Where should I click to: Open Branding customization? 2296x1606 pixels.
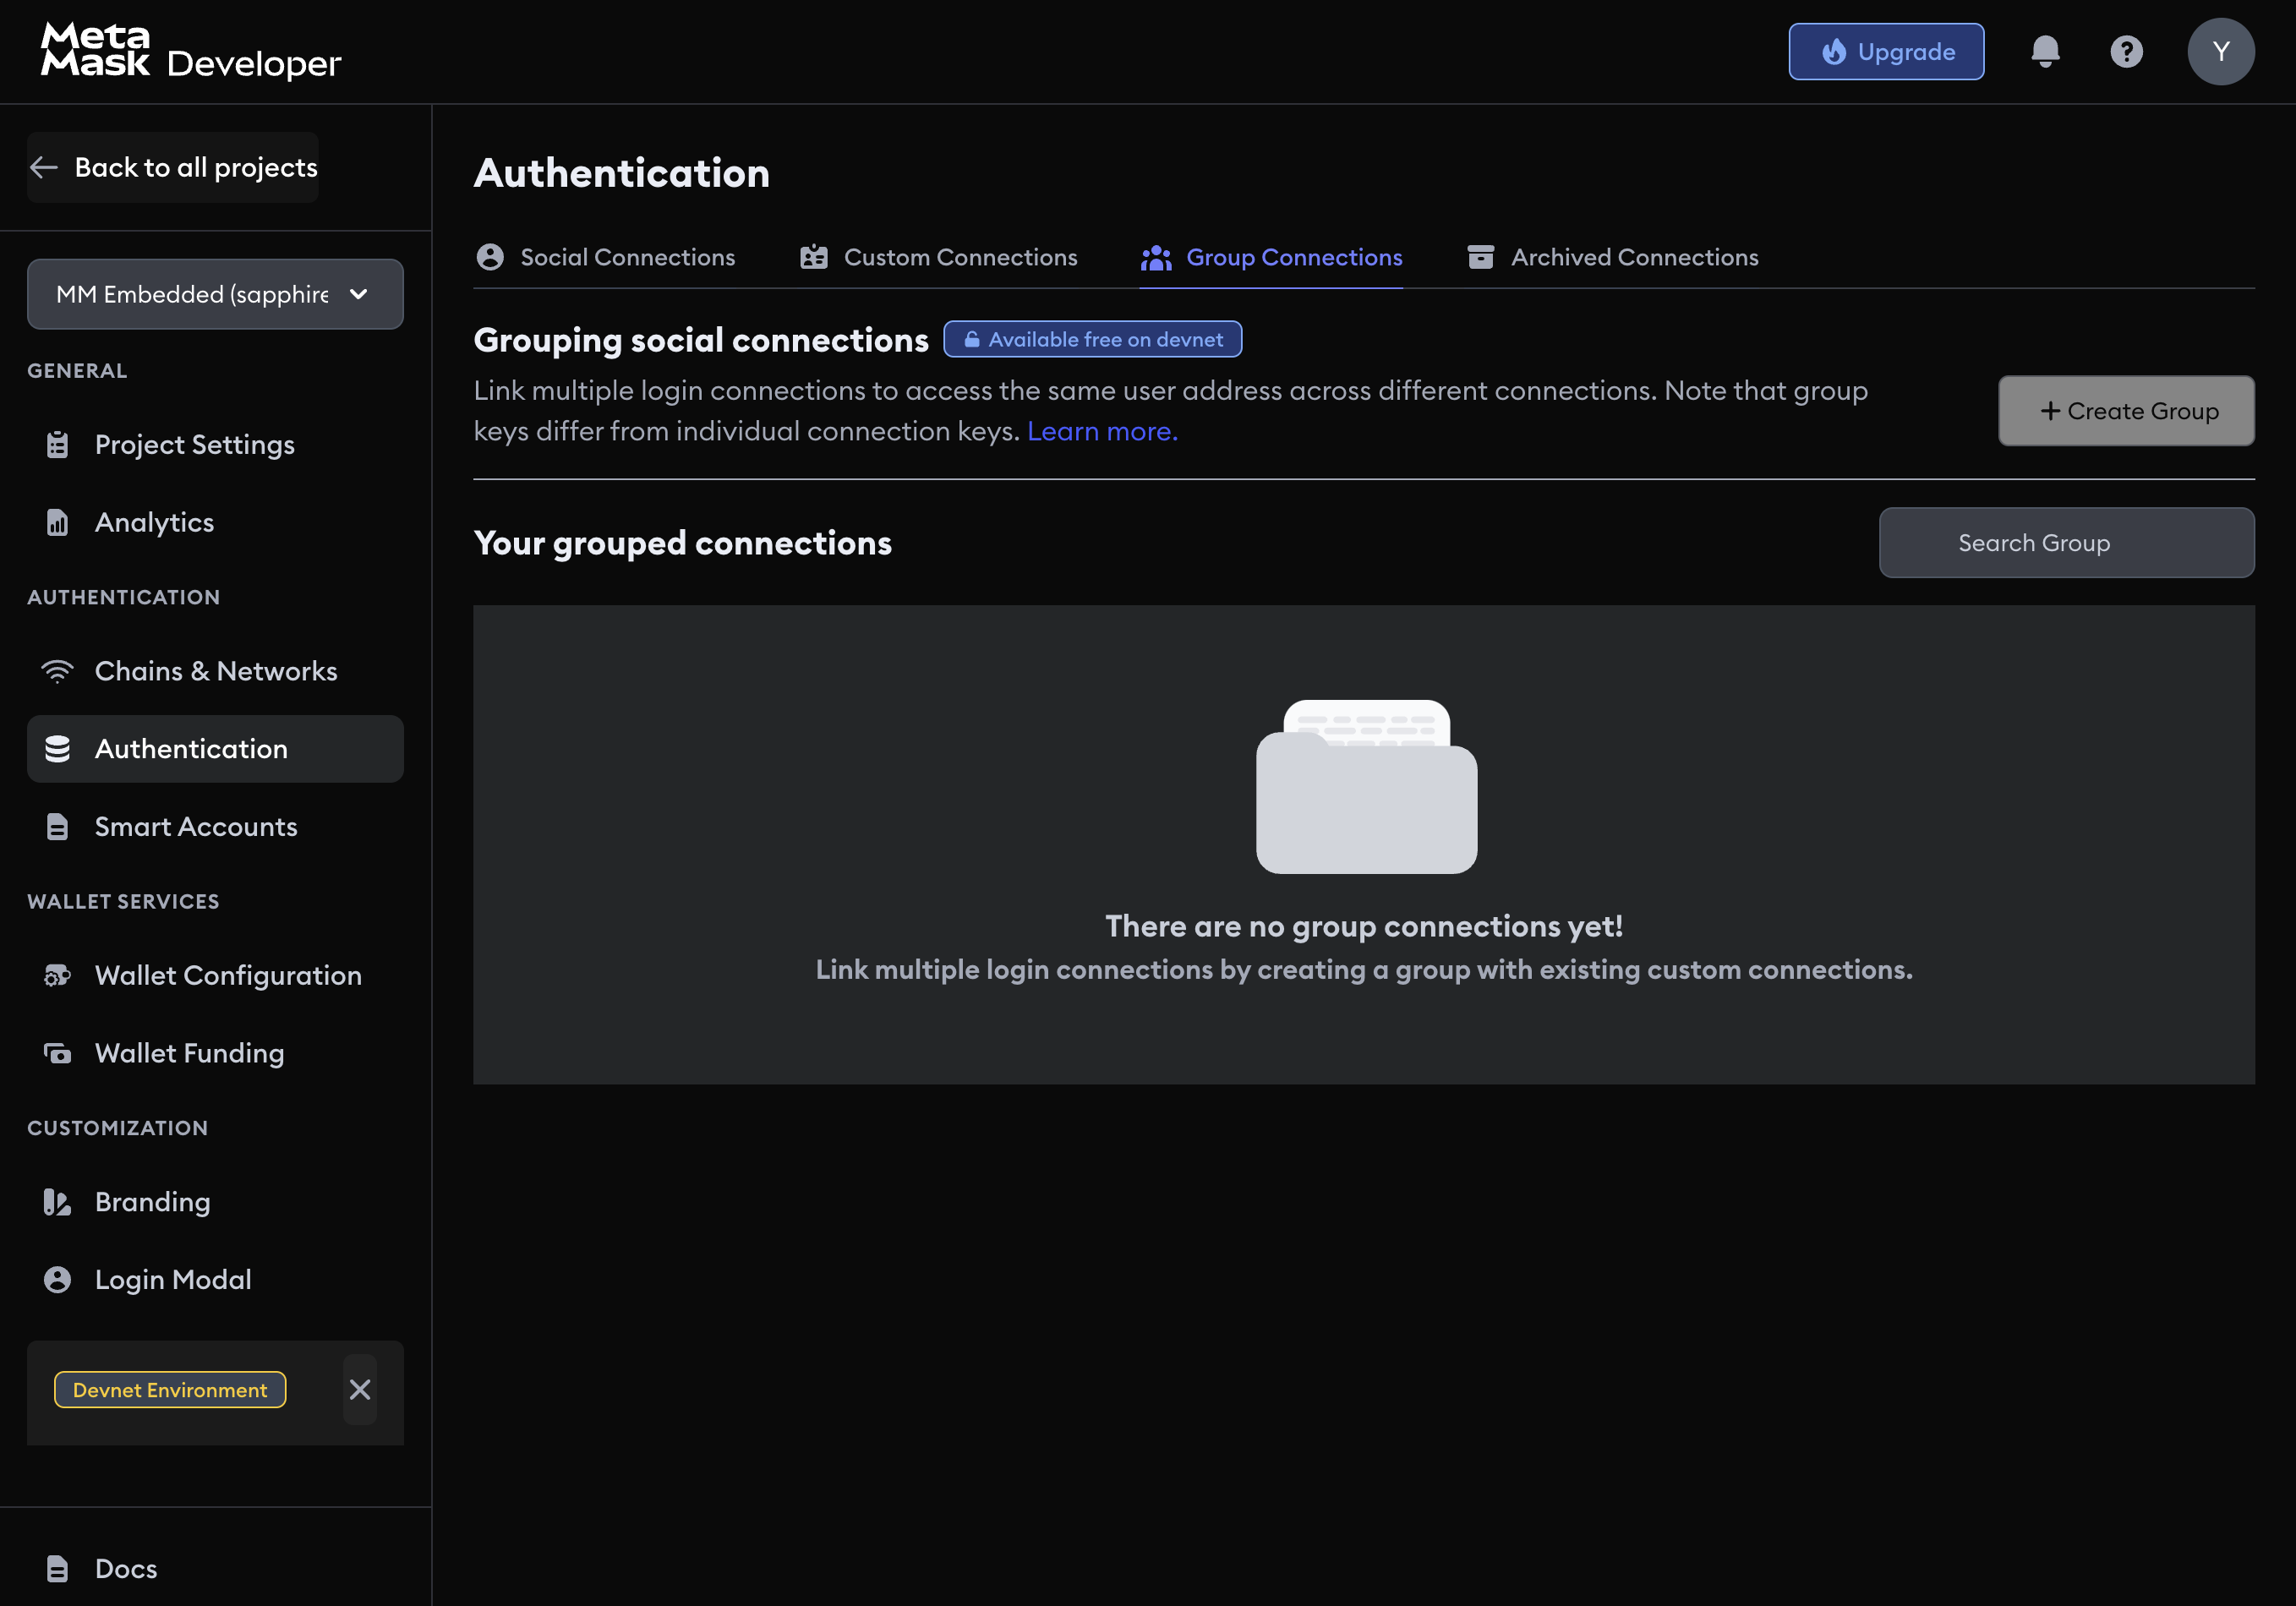215,1202
